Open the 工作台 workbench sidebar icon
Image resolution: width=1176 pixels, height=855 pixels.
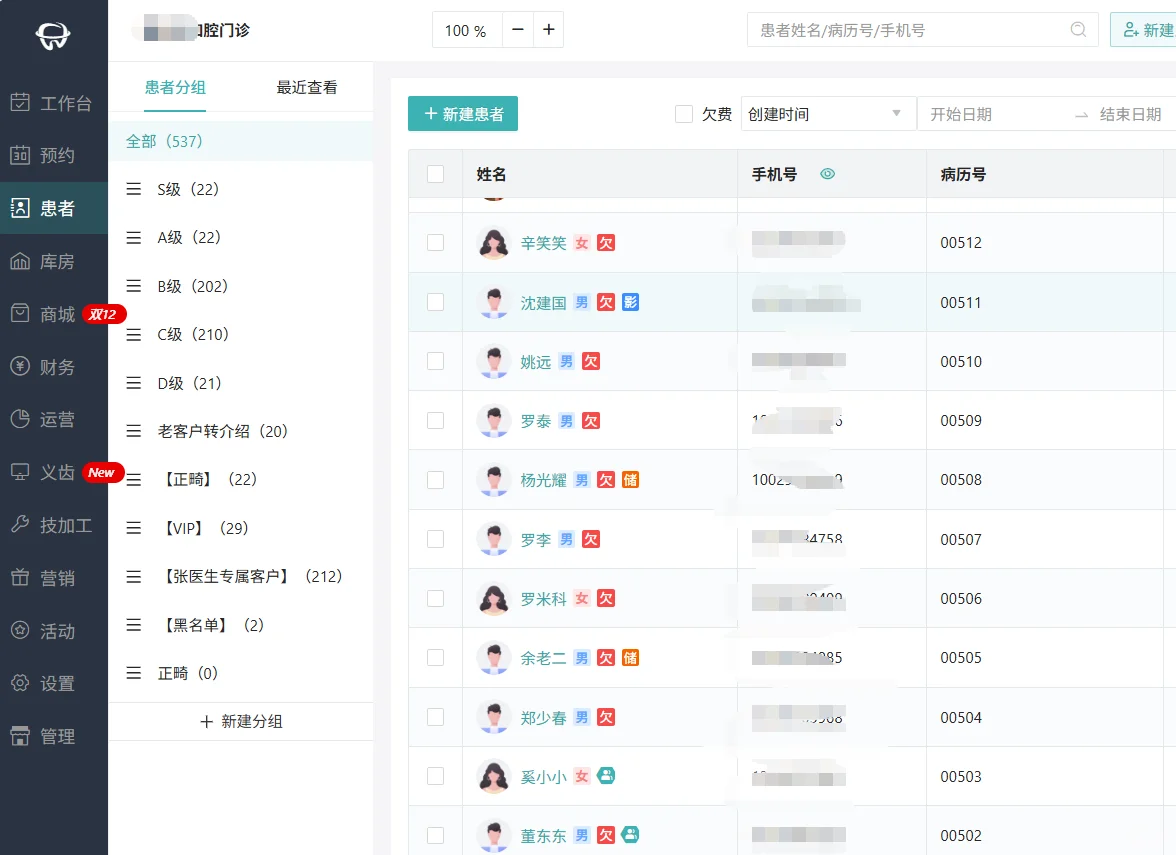(x=20, y=102)
